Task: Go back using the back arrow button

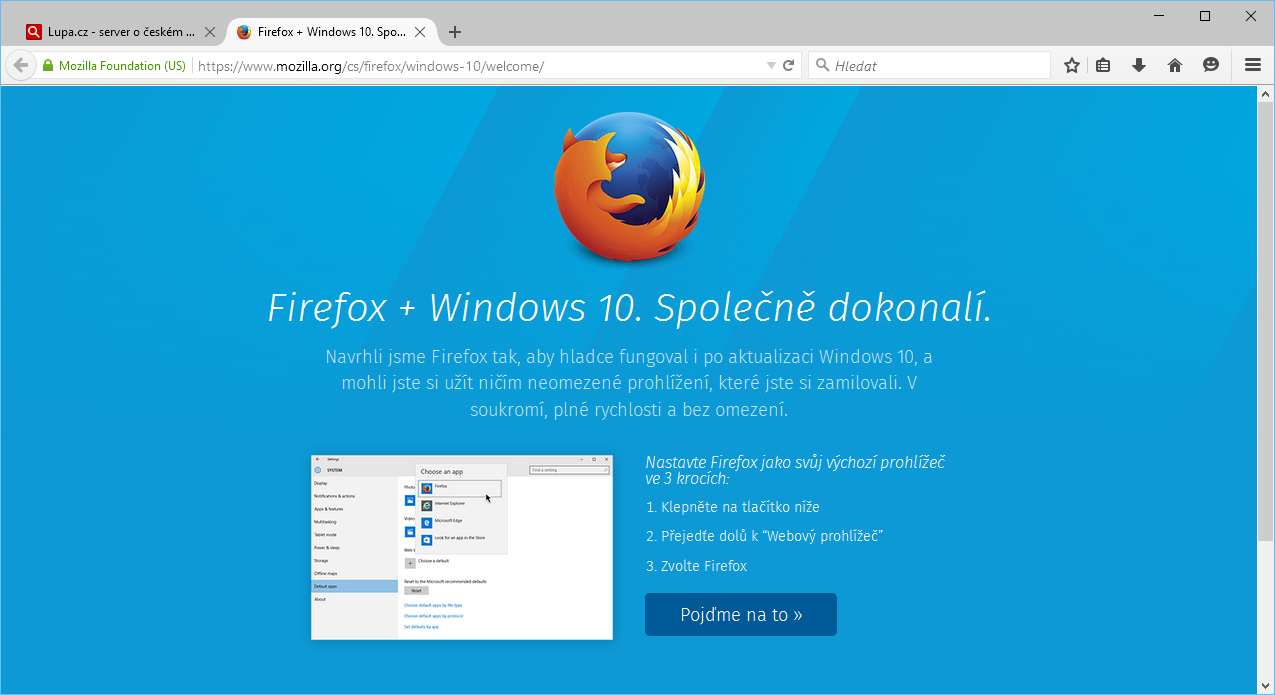Action: [20, 65]
